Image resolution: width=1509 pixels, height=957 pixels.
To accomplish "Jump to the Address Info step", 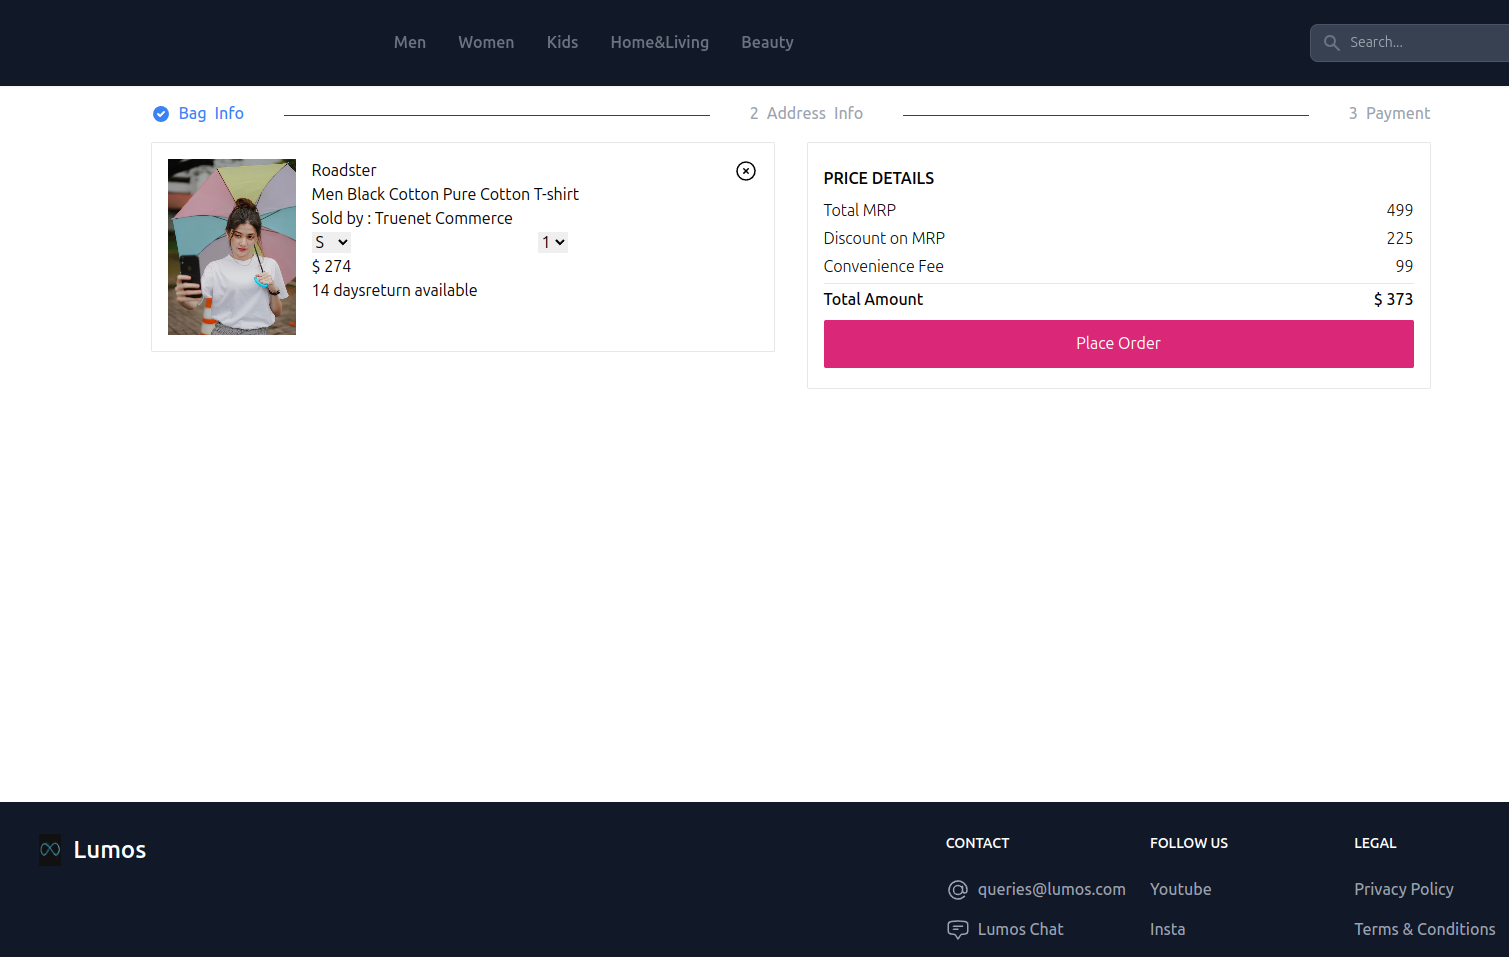I will point(806,114).
